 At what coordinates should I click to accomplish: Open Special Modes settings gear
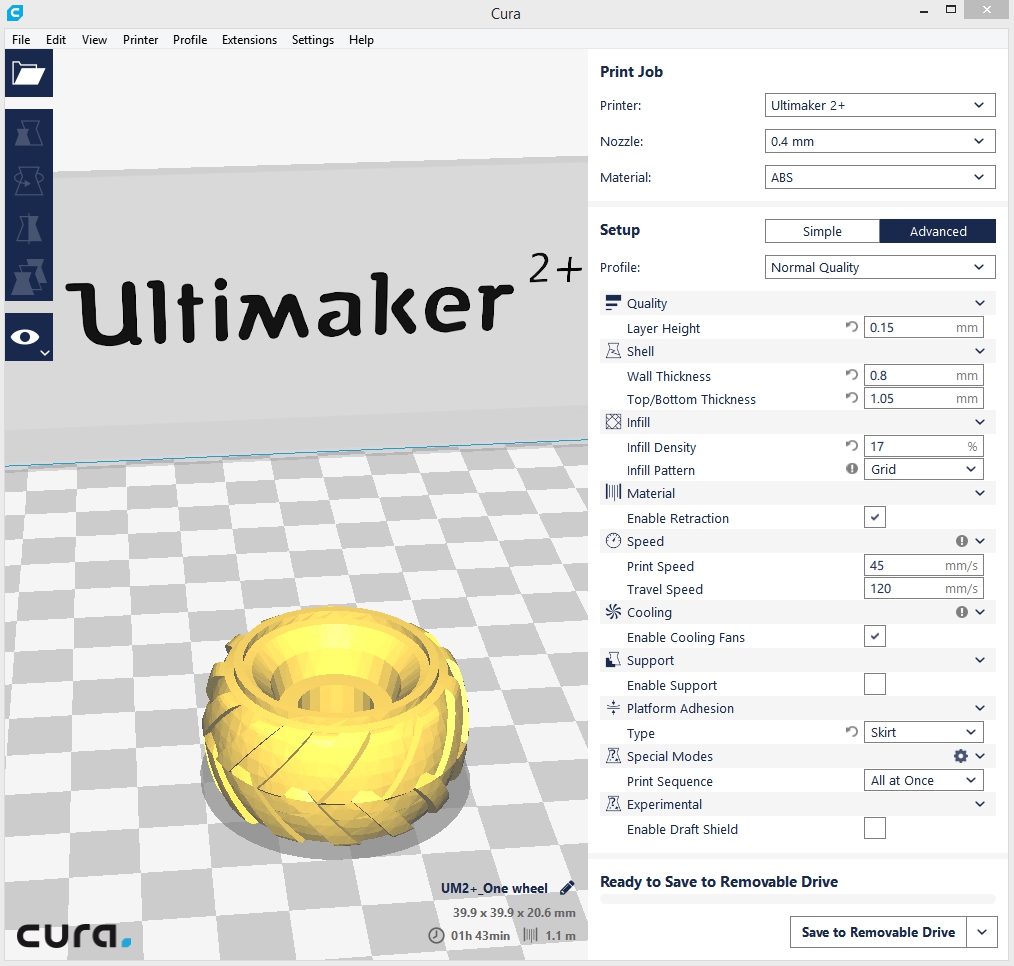pos(961,756)
